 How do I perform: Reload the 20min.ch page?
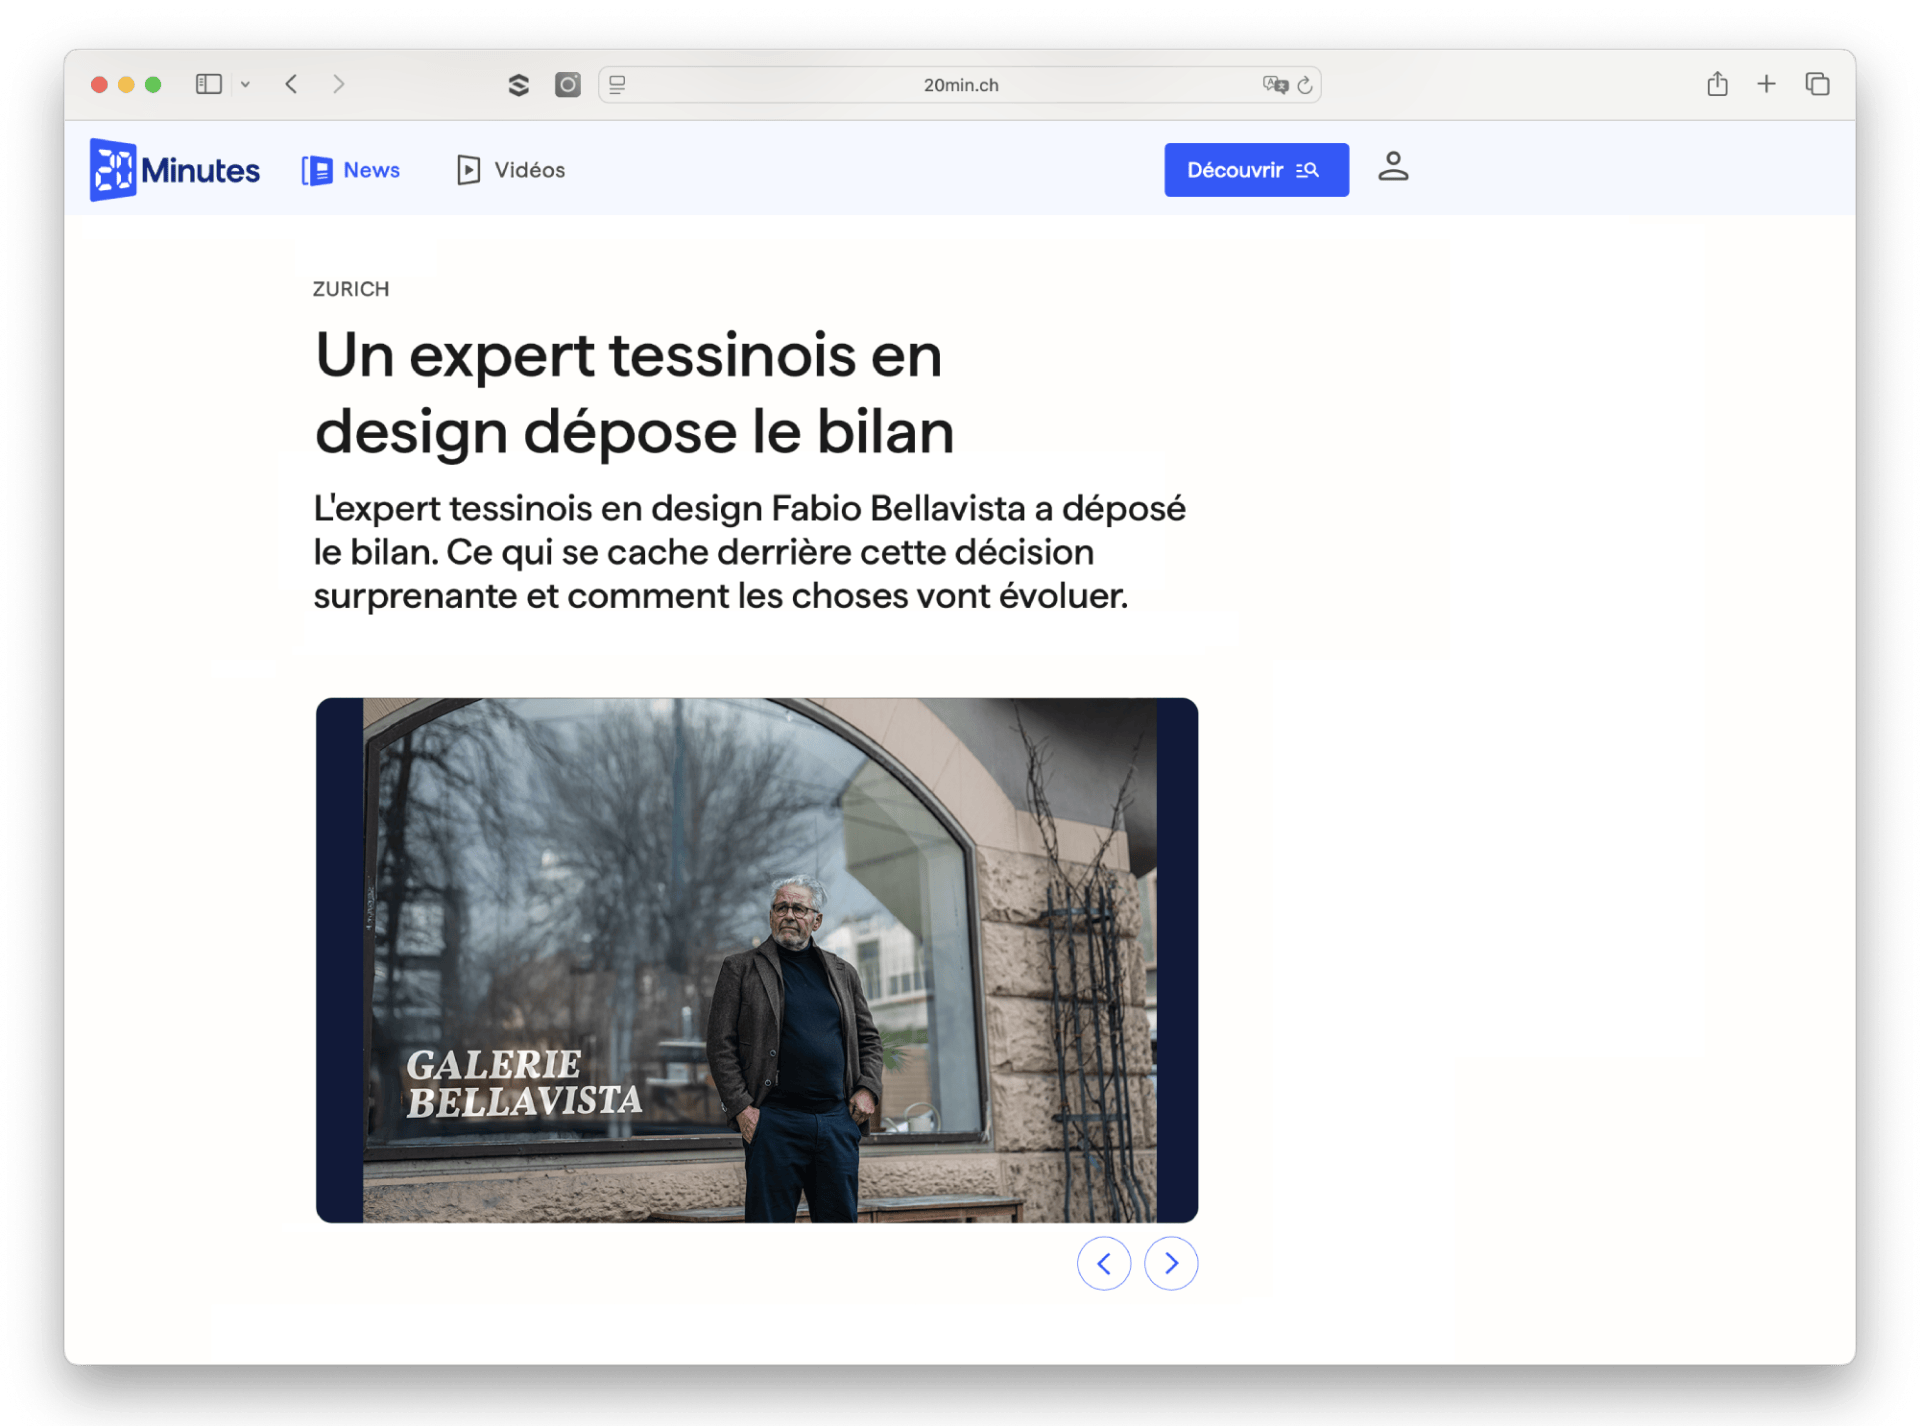(1305, 84)
